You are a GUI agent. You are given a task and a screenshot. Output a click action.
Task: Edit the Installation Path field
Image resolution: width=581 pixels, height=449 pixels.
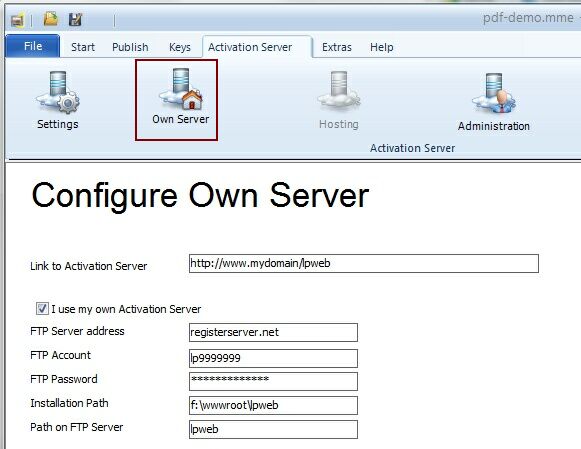click(273, 405)
